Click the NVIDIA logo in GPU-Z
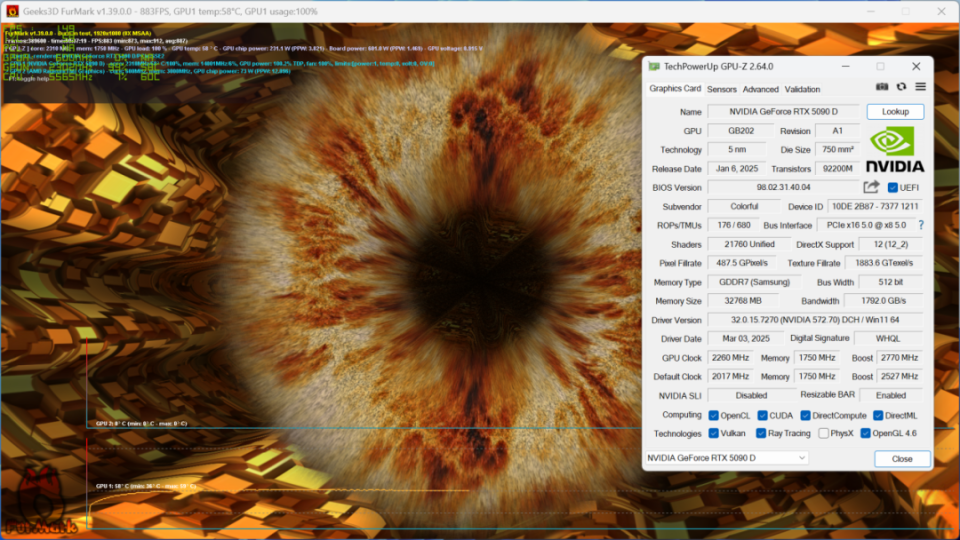The image size is (960, 540). [894, 149]
